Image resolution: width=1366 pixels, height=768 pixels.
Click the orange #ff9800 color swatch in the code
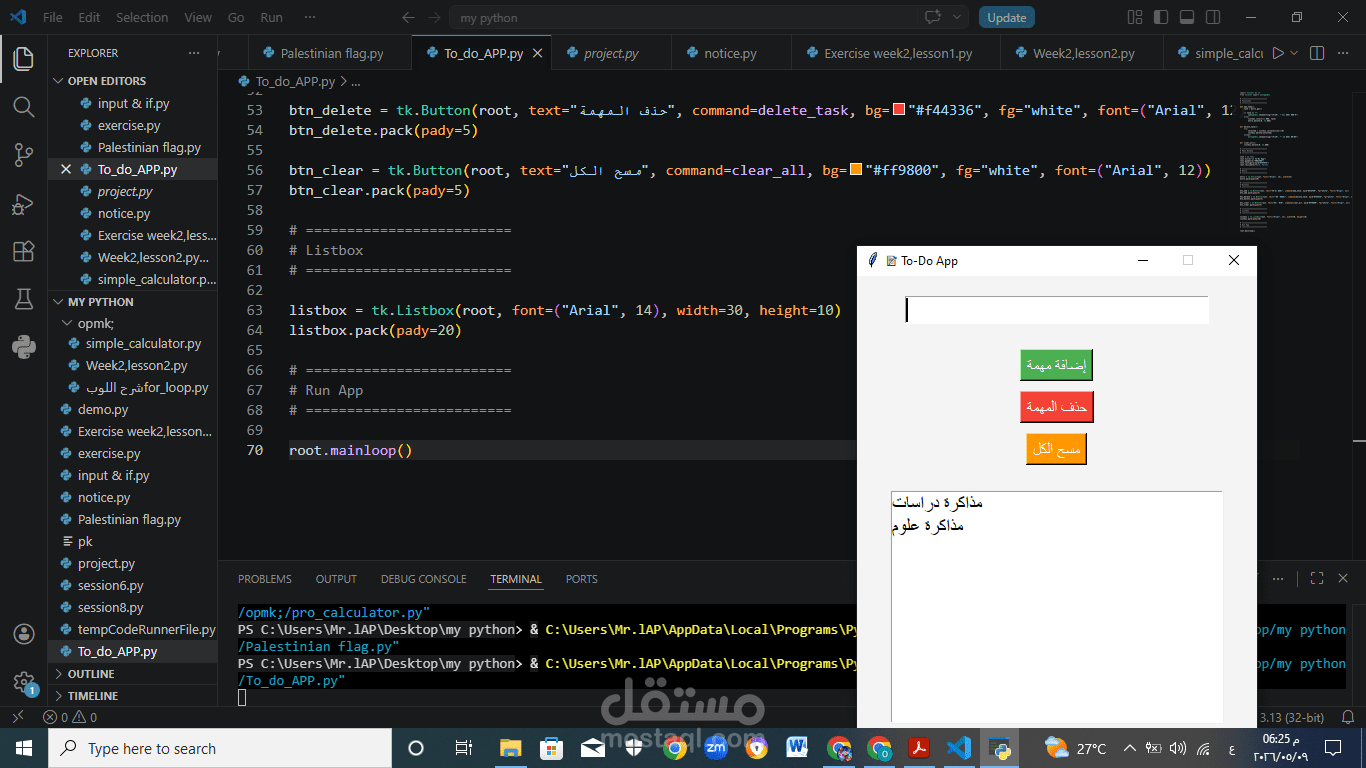click(x=856, y=170)
